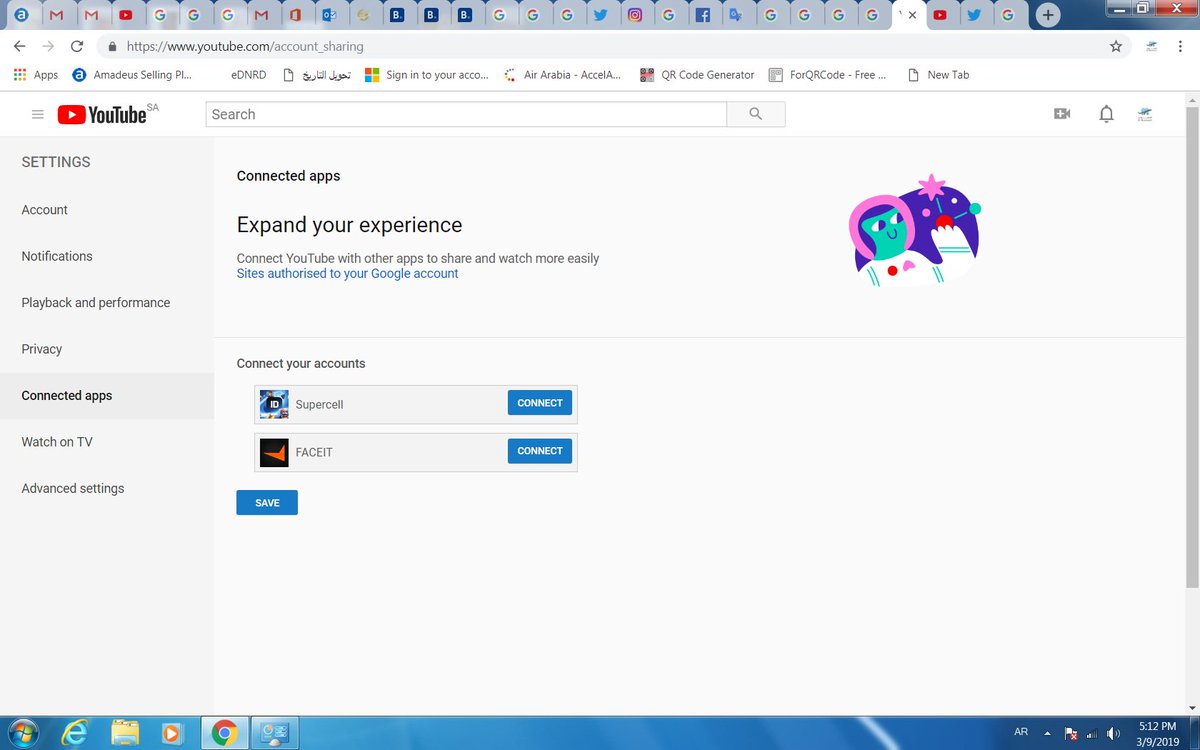Show hidden system tray icons
Screen dimensions: 1200x750
[x=1046, y=733]
